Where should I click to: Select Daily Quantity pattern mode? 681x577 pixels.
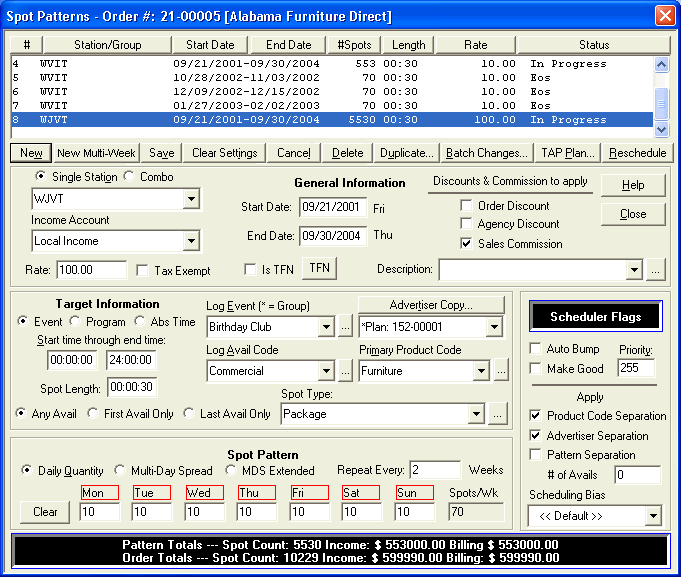click(x=27, y=470)
